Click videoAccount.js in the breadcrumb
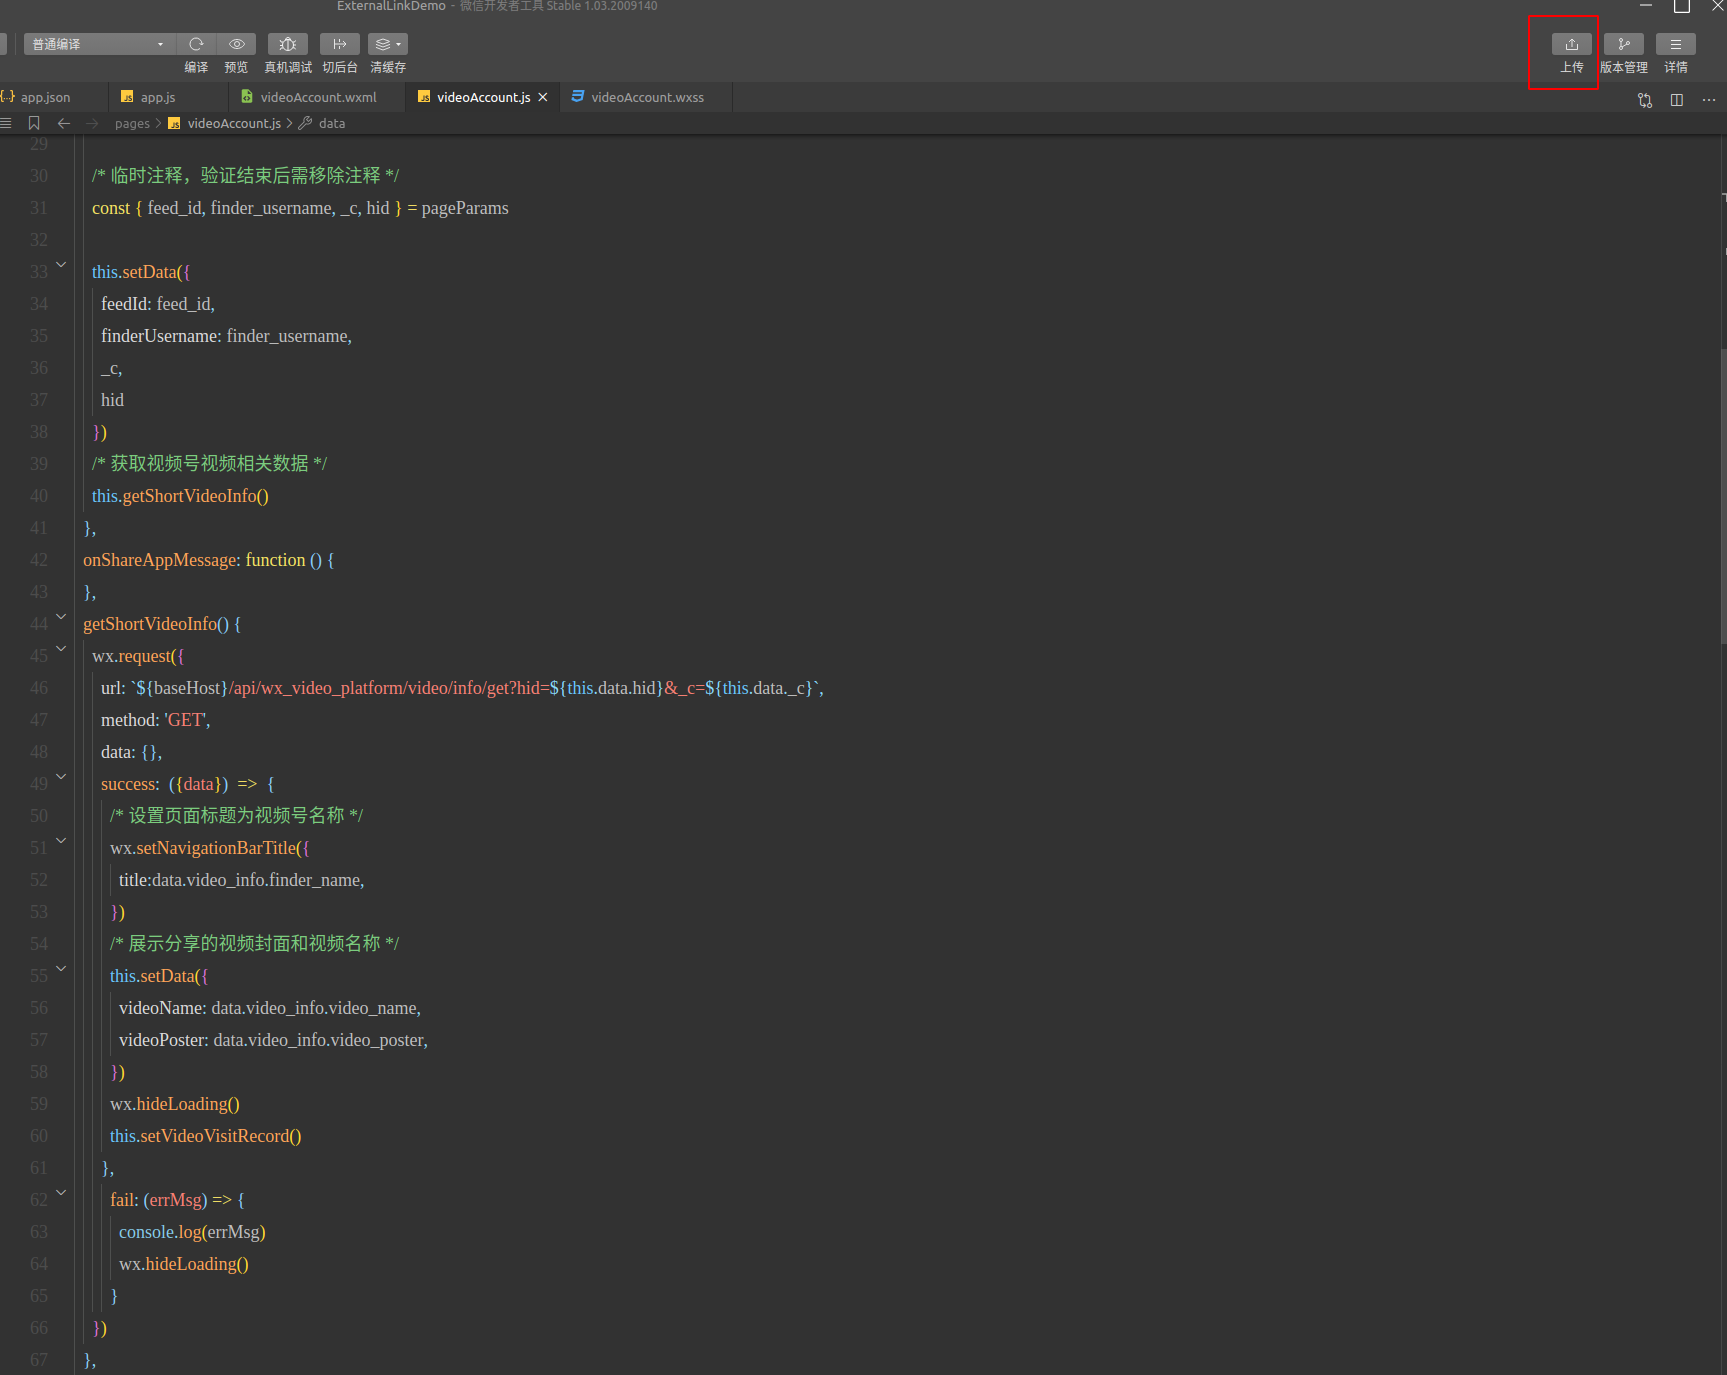Viewport: 1727px width, 1375px height. click(234, 124)
